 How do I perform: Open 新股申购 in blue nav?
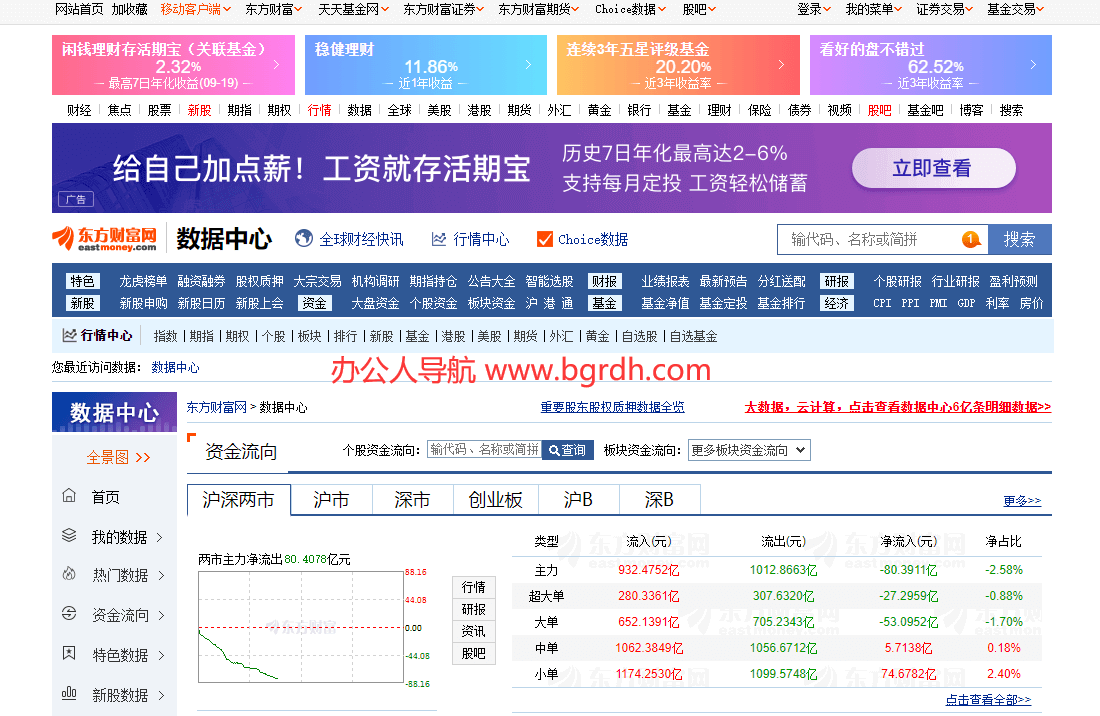(143, 303)
